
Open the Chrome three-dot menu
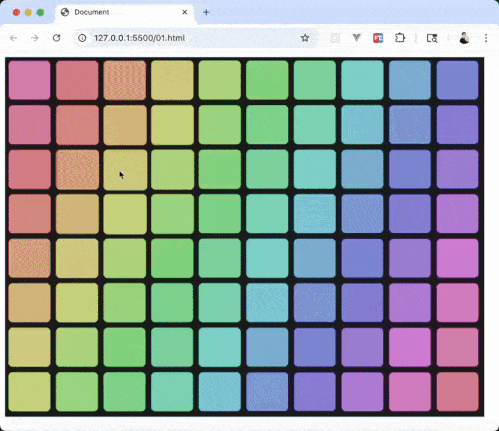click(486, 38)
